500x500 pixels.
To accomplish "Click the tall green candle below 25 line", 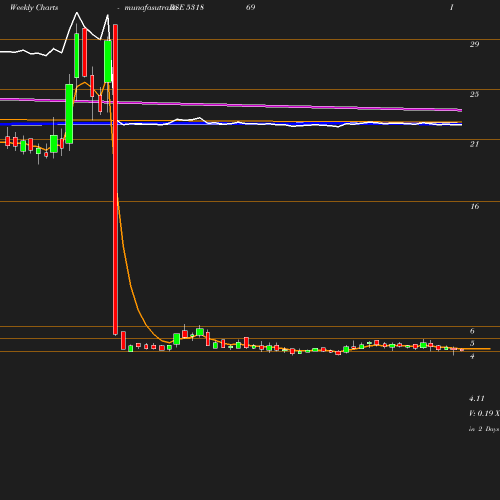I will (69, 114).
